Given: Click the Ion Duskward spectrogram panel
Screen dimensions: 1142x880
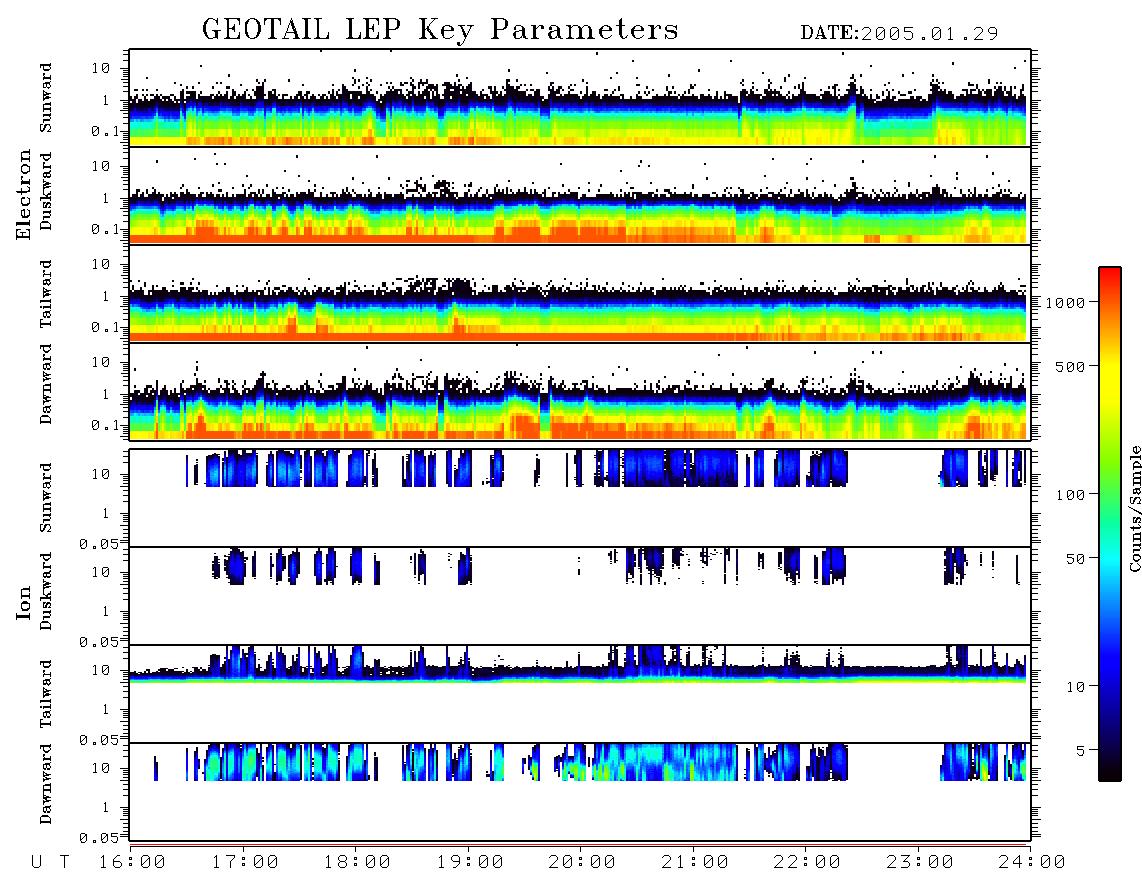Looking at the screenshot, I should (x=580, y=596).
